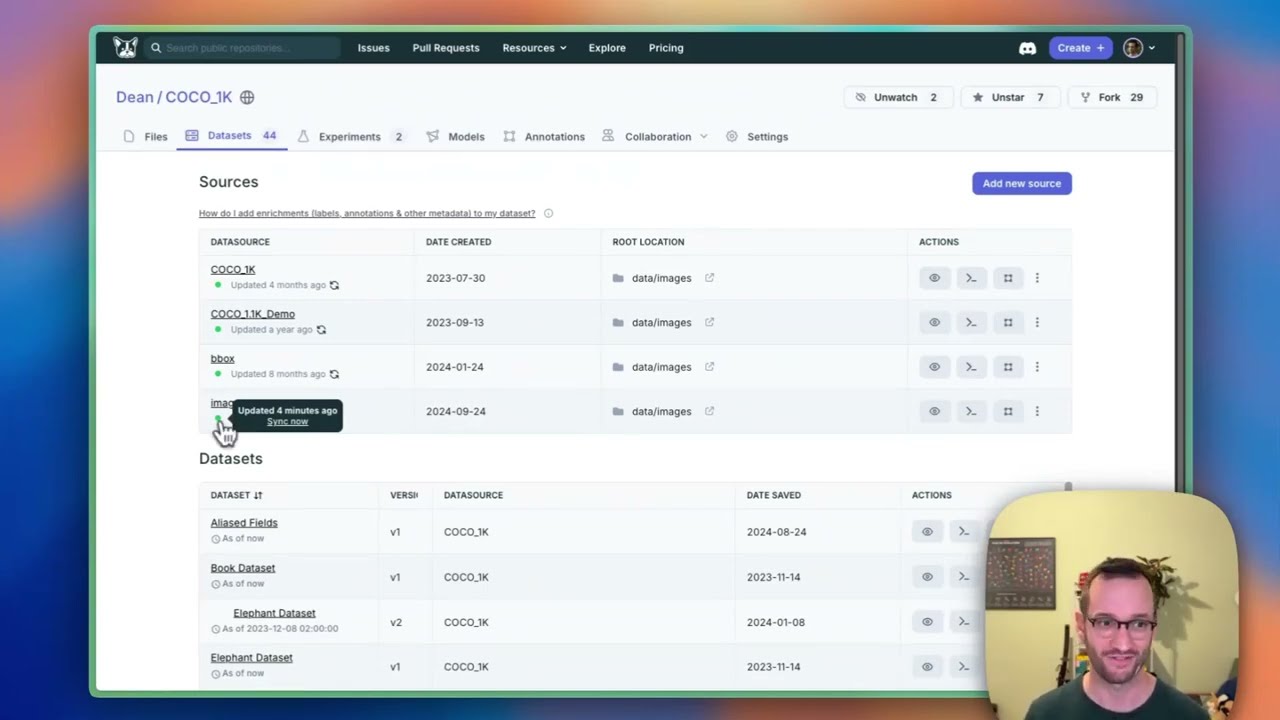This screenshot has width=1280, height=720.
Task: Click Add new source button
Action: click(1021, 183)
